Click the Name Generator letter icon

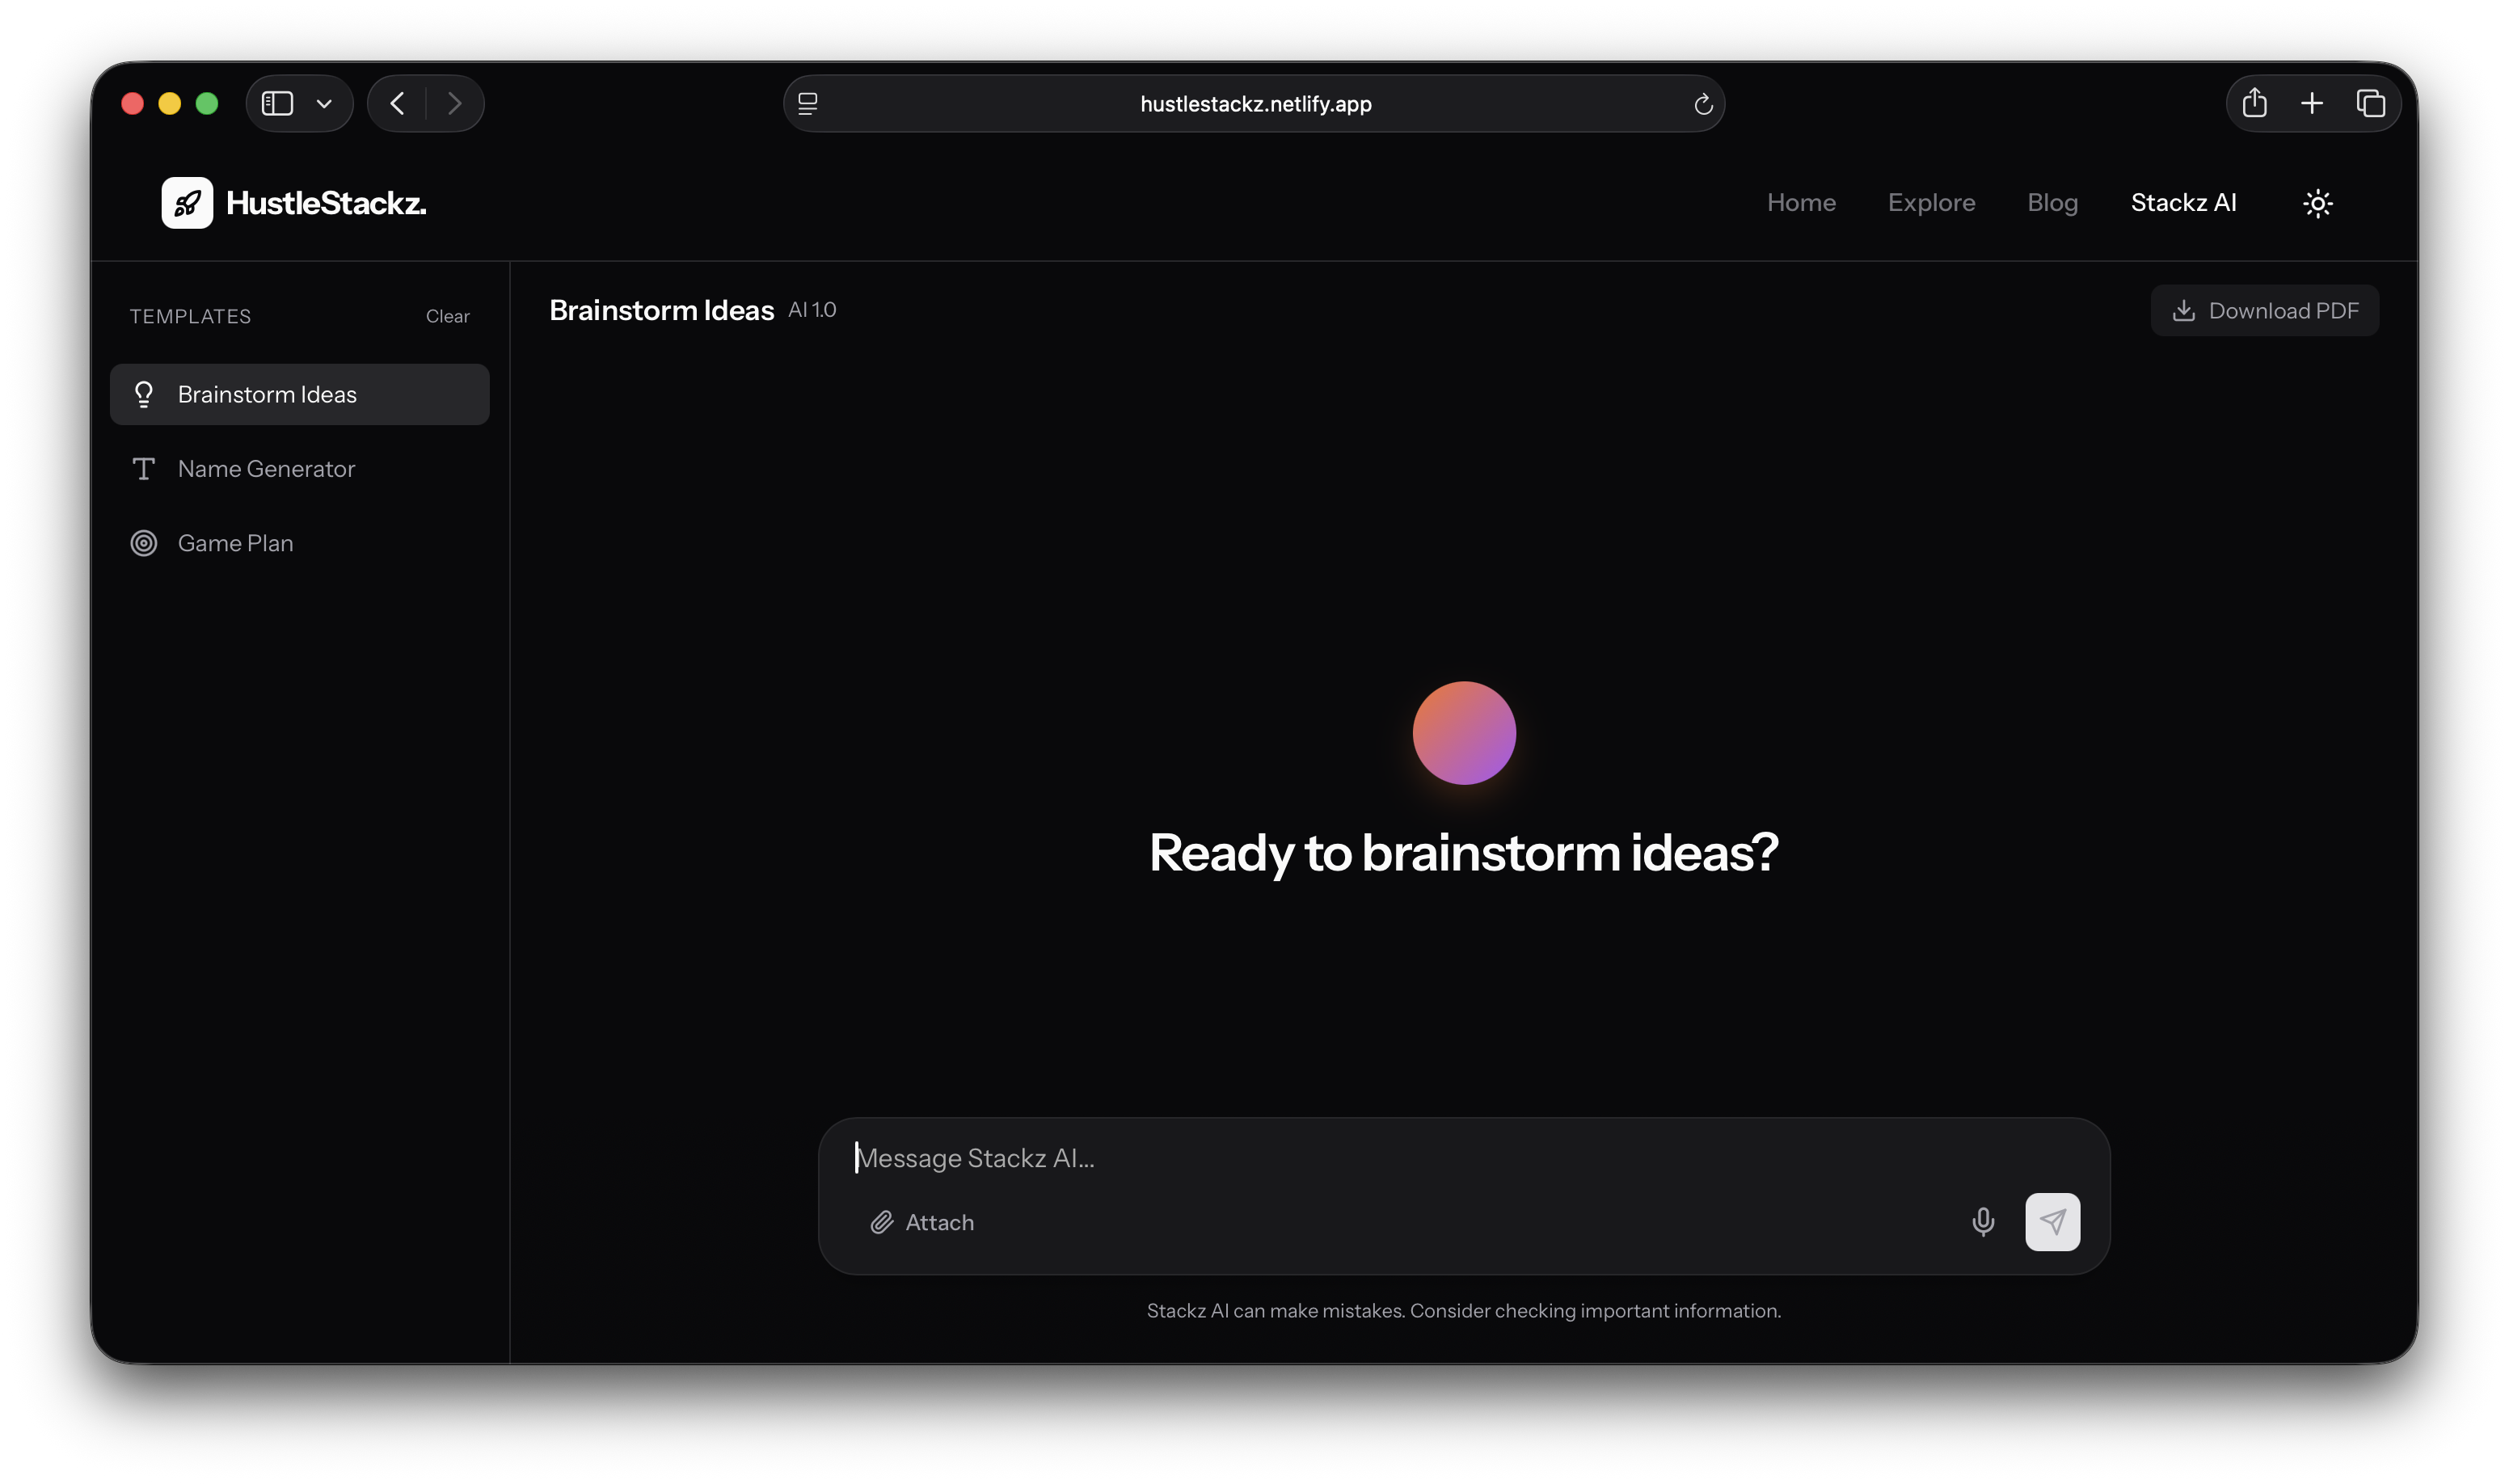tap(144, 468)
